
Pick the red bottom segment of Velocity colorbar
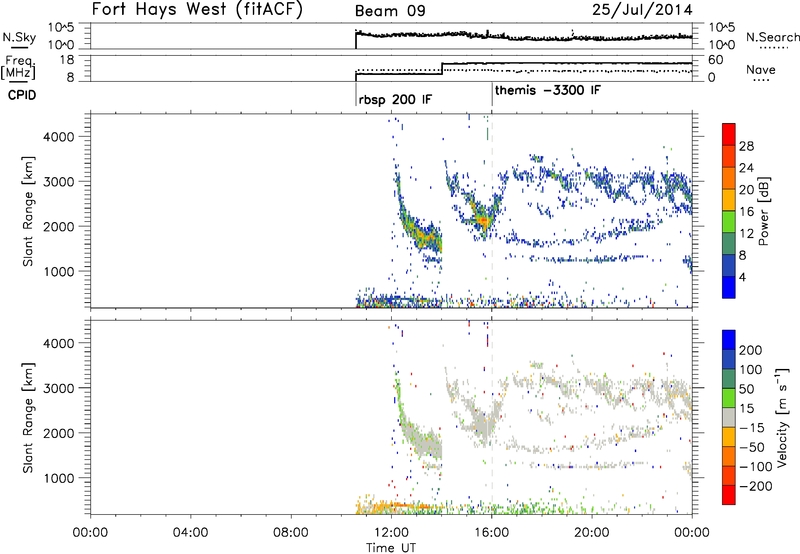click(x=729, y=495)
